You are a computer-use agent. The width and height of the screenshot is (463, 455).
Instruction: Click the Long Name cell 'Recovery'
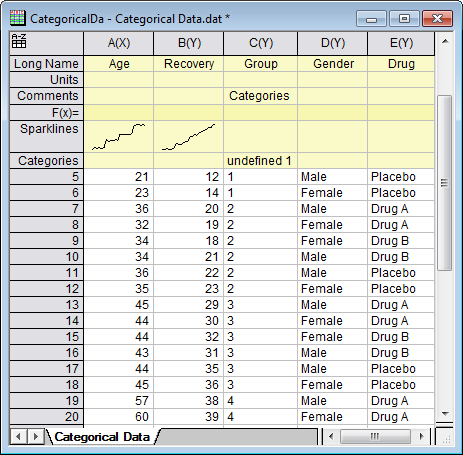pyautogui.click(x=189, y=64)
